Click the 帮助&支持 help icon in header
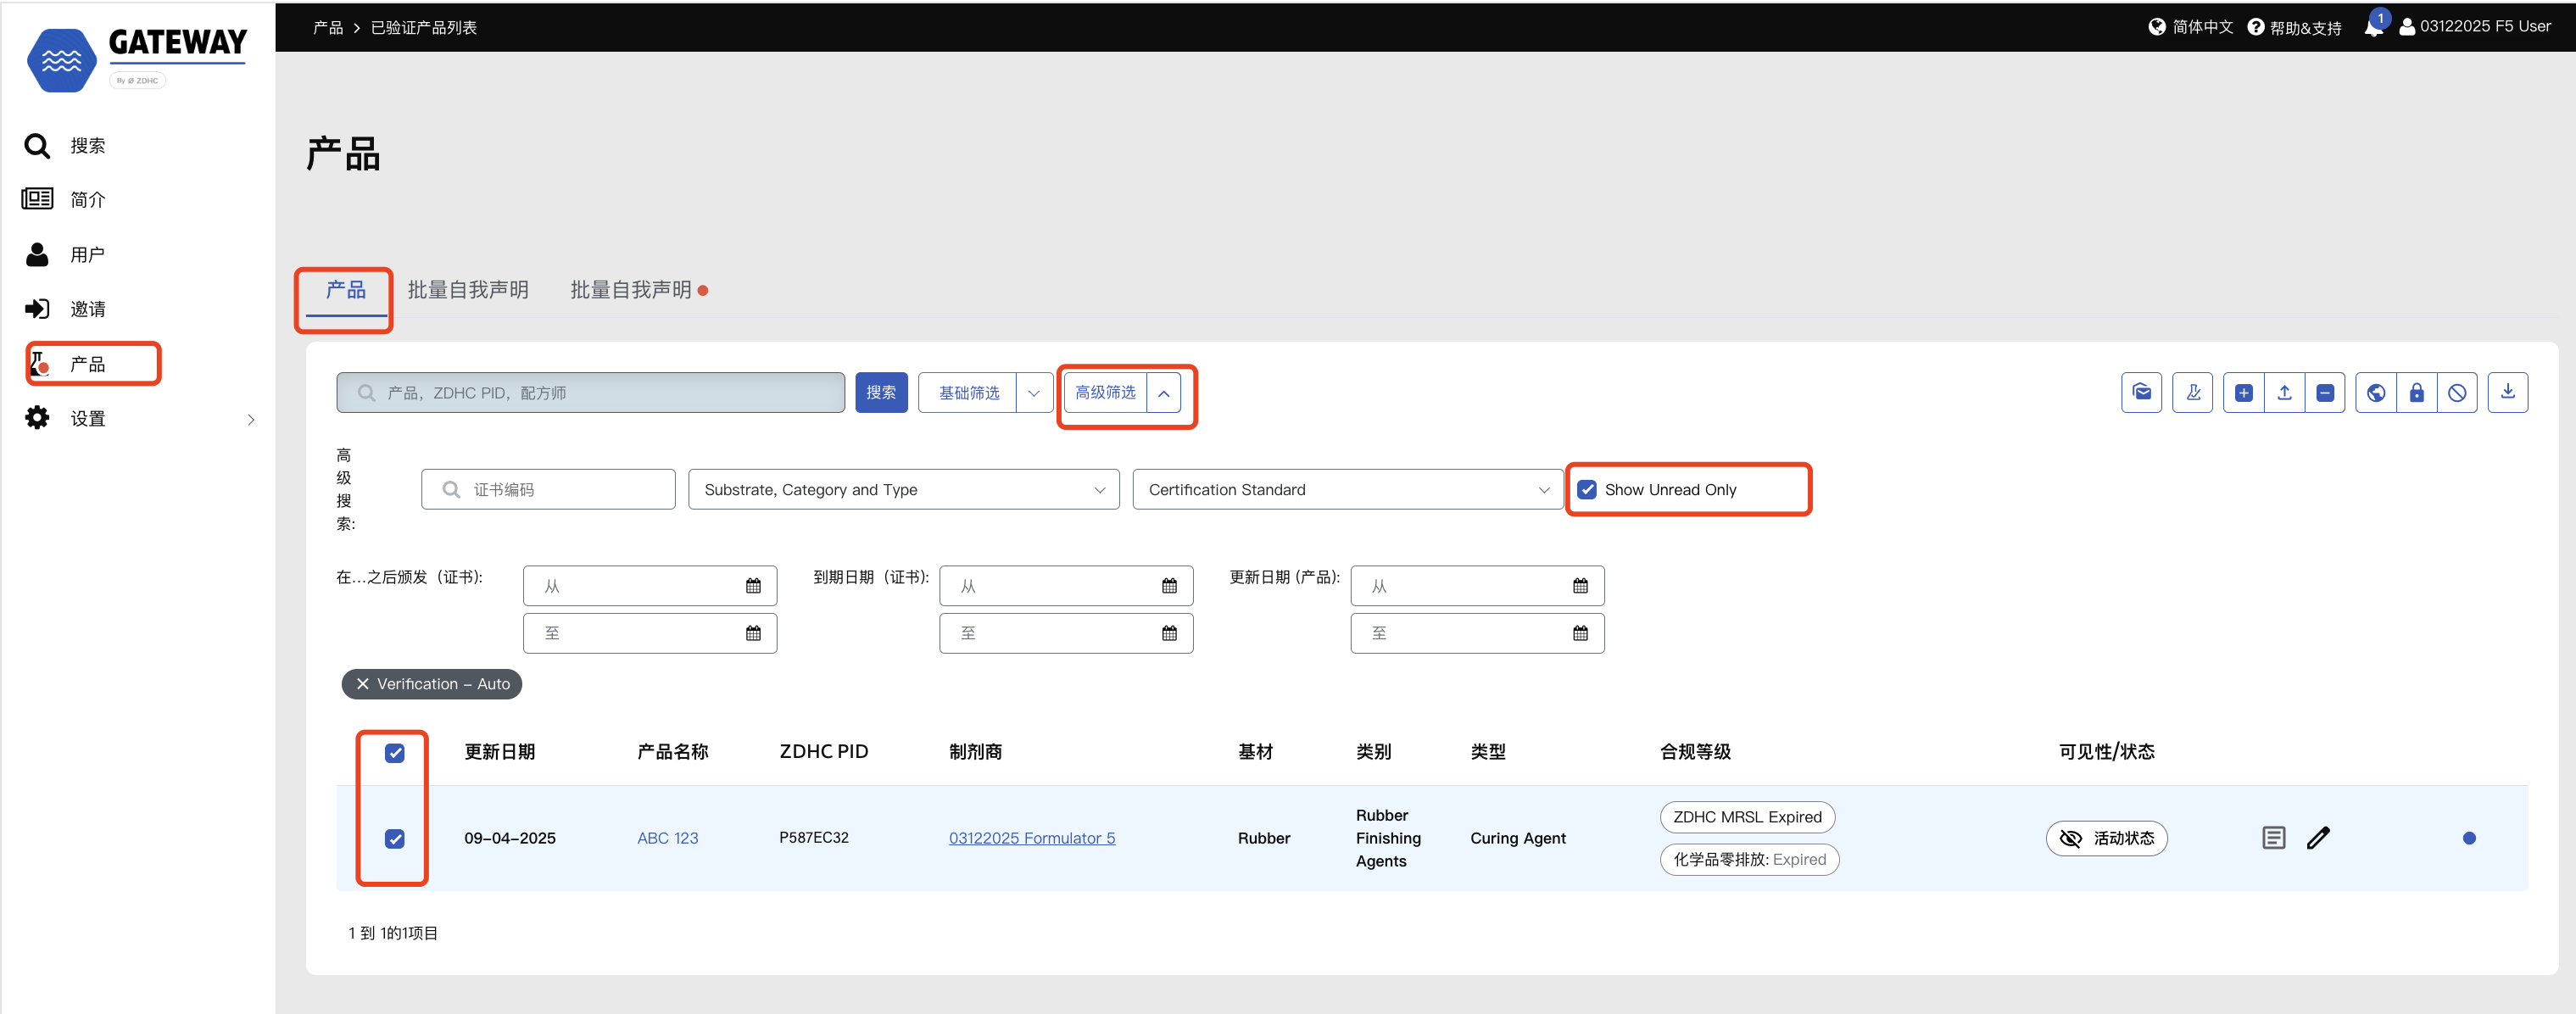The width and height of the screenshot is (2576, 1014). [x=2256, y=27]
